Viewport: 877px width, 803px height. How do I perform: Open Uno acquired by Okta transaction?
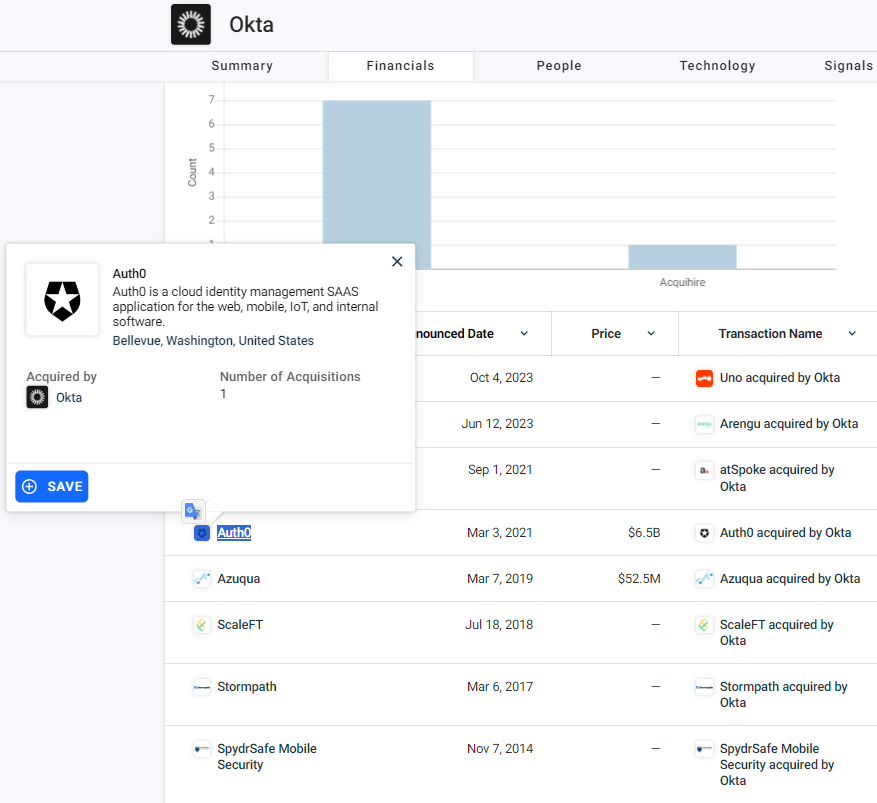(x=780, y=378)
